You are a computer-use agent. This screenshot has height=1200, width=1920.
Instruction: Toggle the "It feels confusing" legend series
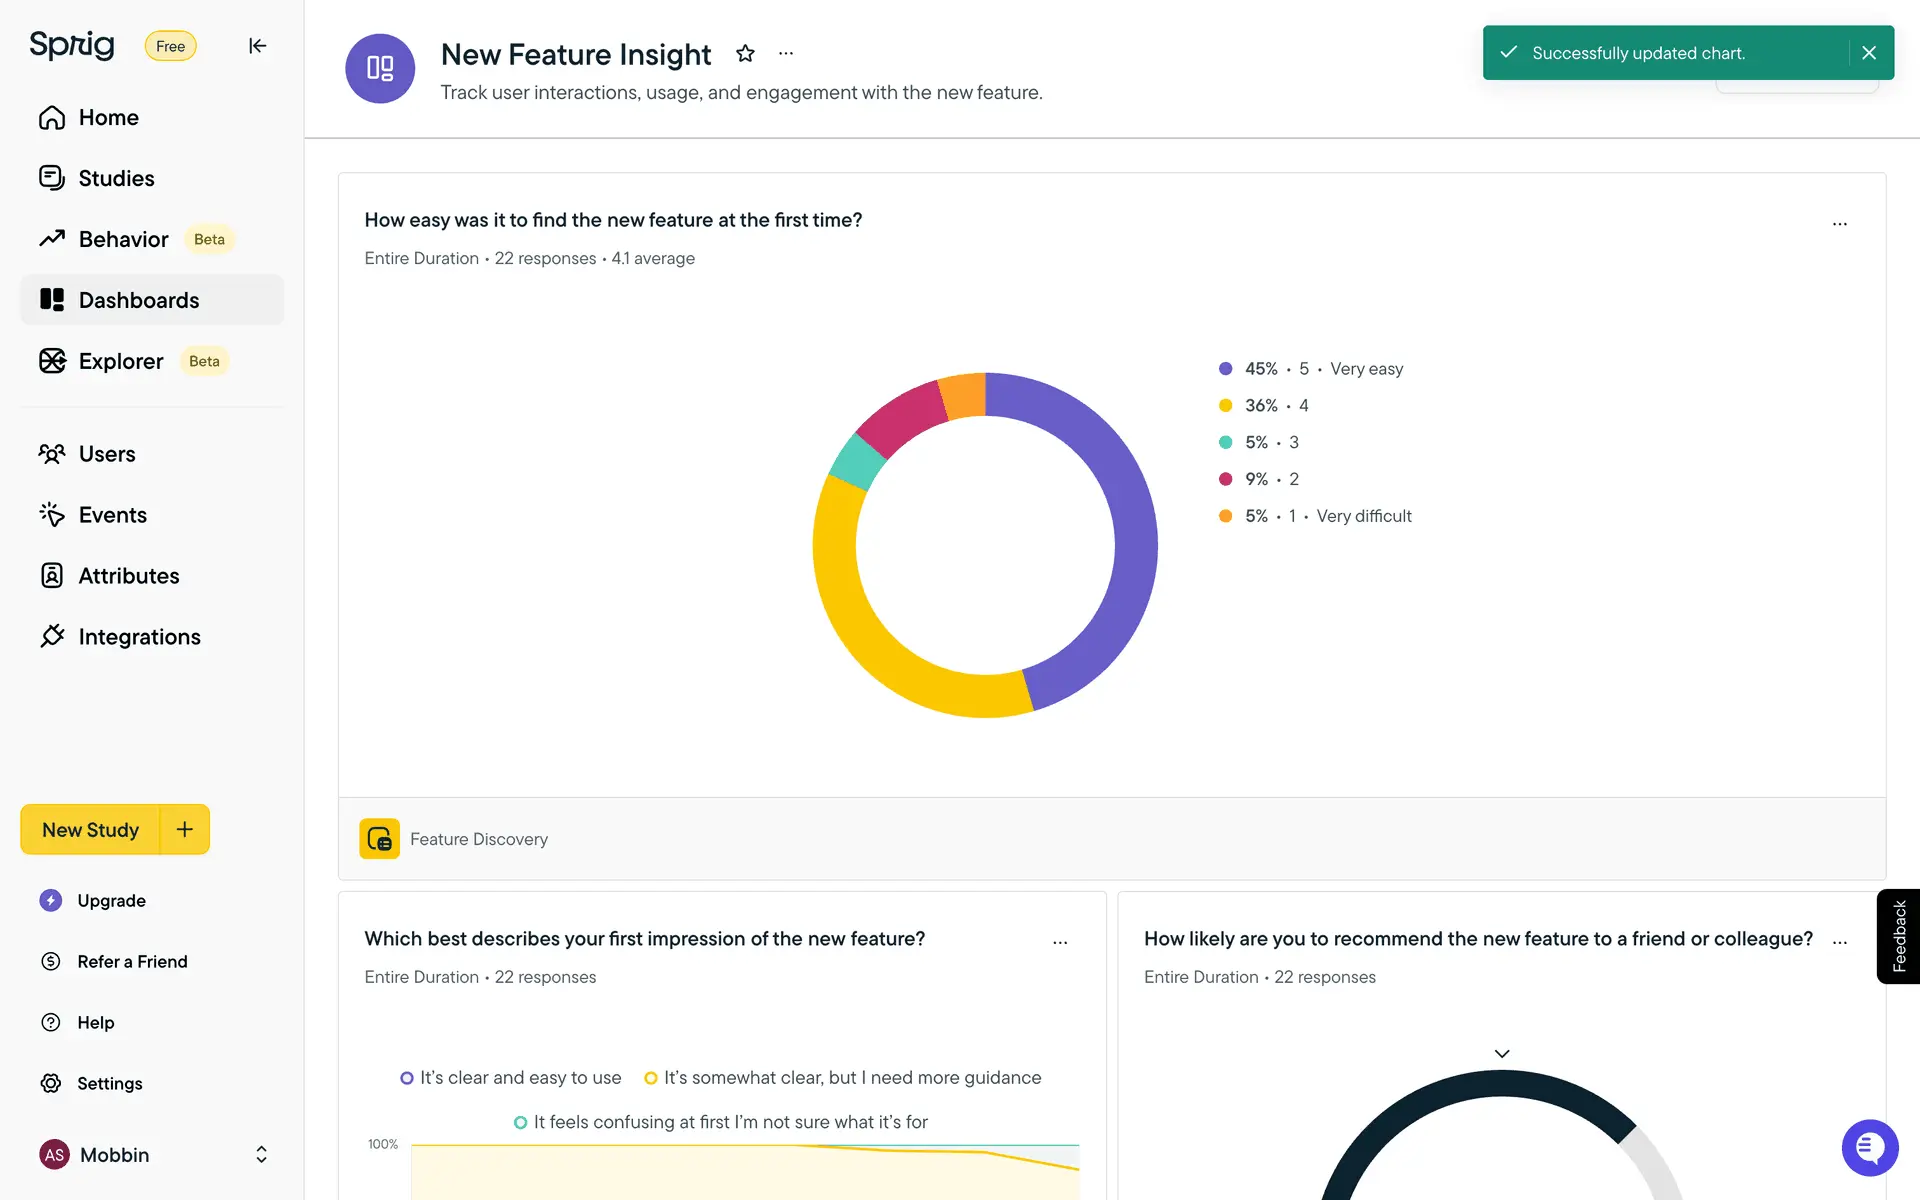(720, 1123)
